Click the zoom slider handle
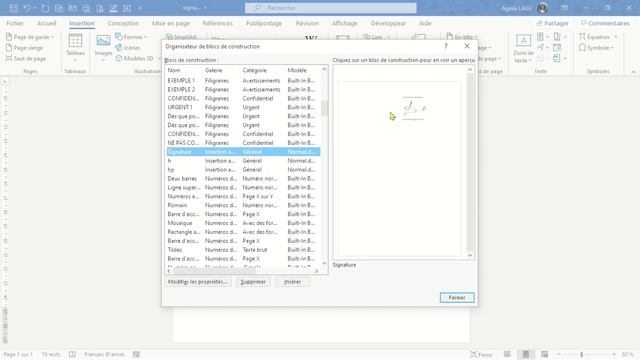 (582, 354)
